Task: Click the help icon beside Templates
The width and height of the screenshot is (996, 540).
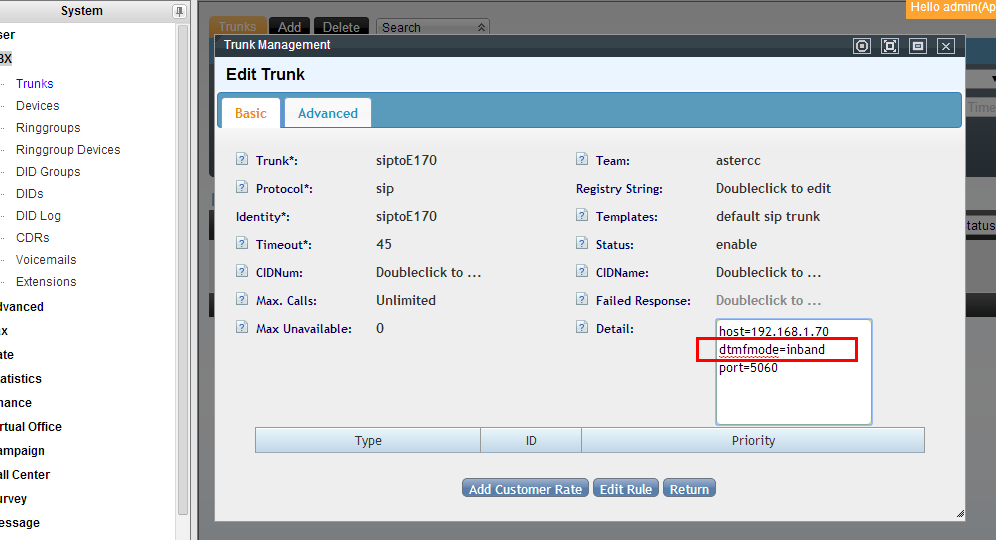Action: click(x=582, y=216)
